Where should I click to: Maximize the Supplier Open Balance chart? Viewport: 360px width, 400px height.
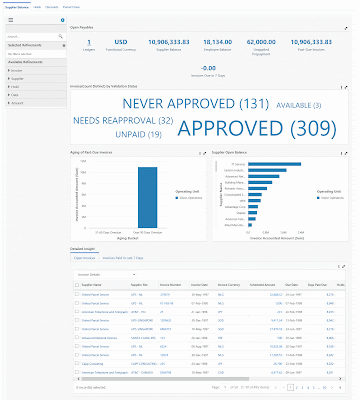click(346, 153)
